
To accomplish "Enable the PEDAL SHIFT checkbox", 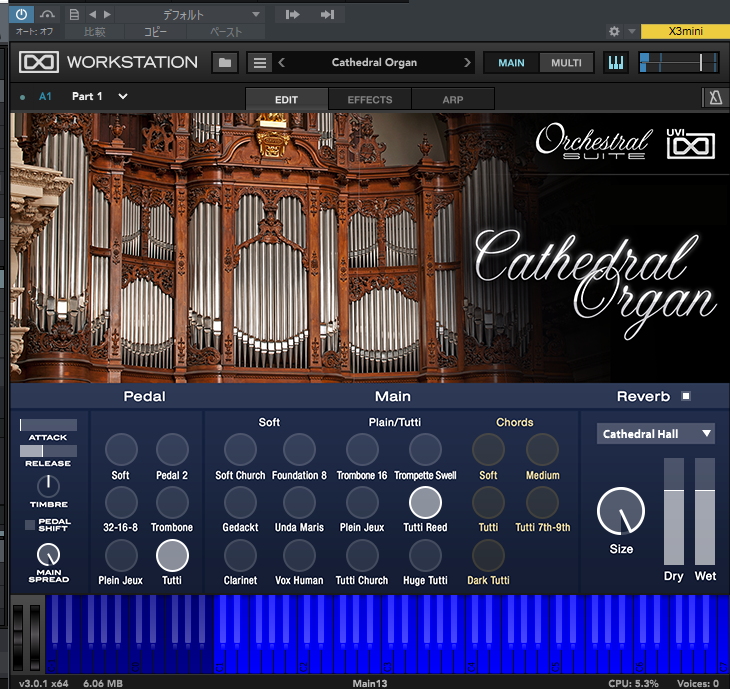I will click(x=30, y=525).
